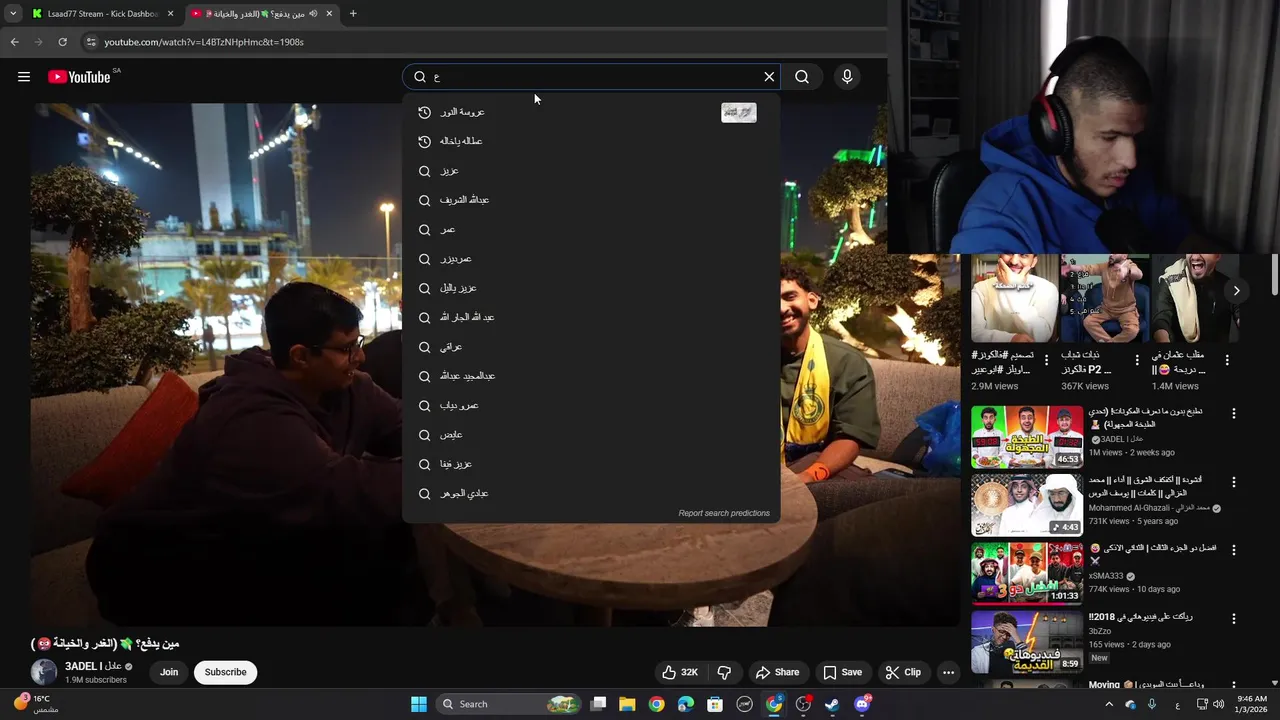Choose the search suggestion 'عزيز فيفا'

click(x=591, y=464)
